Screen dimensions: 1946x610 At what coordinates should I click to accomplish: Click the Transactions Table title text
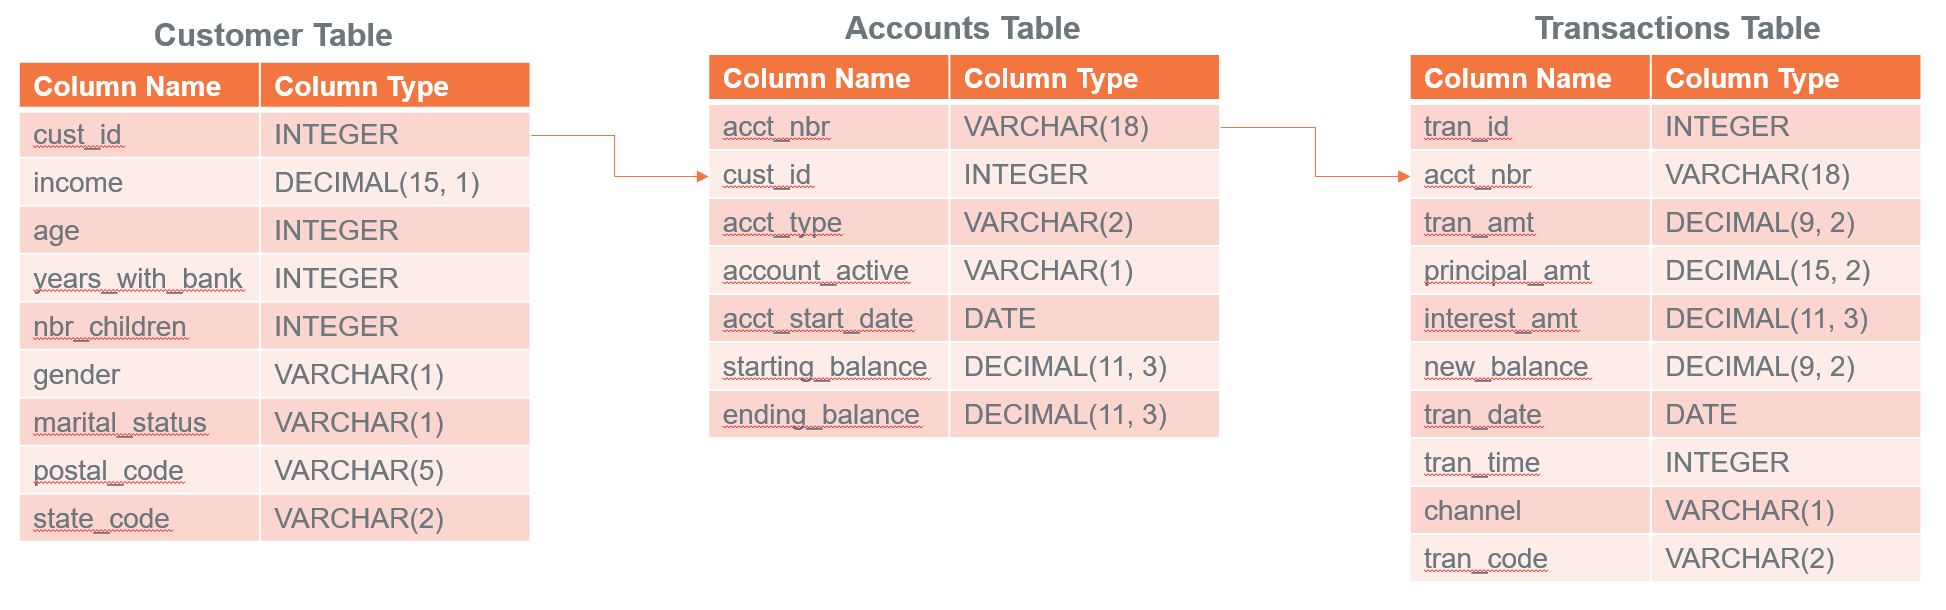tap(1677, 29)
